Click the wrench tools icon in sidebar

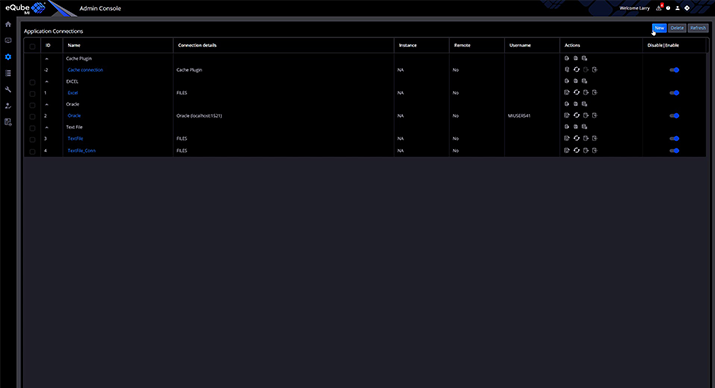(8, 89)
